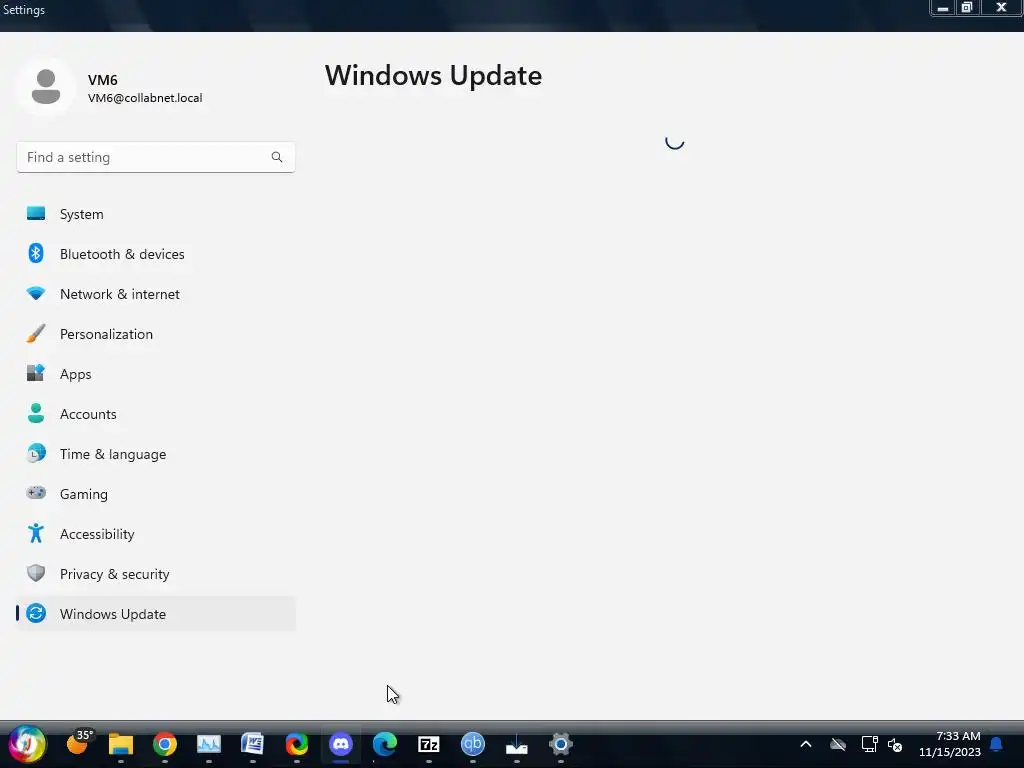Open the Accessibility settings
Viewport: 1024px width, 768px height.
pyautogui.click(x=155, y=534)
